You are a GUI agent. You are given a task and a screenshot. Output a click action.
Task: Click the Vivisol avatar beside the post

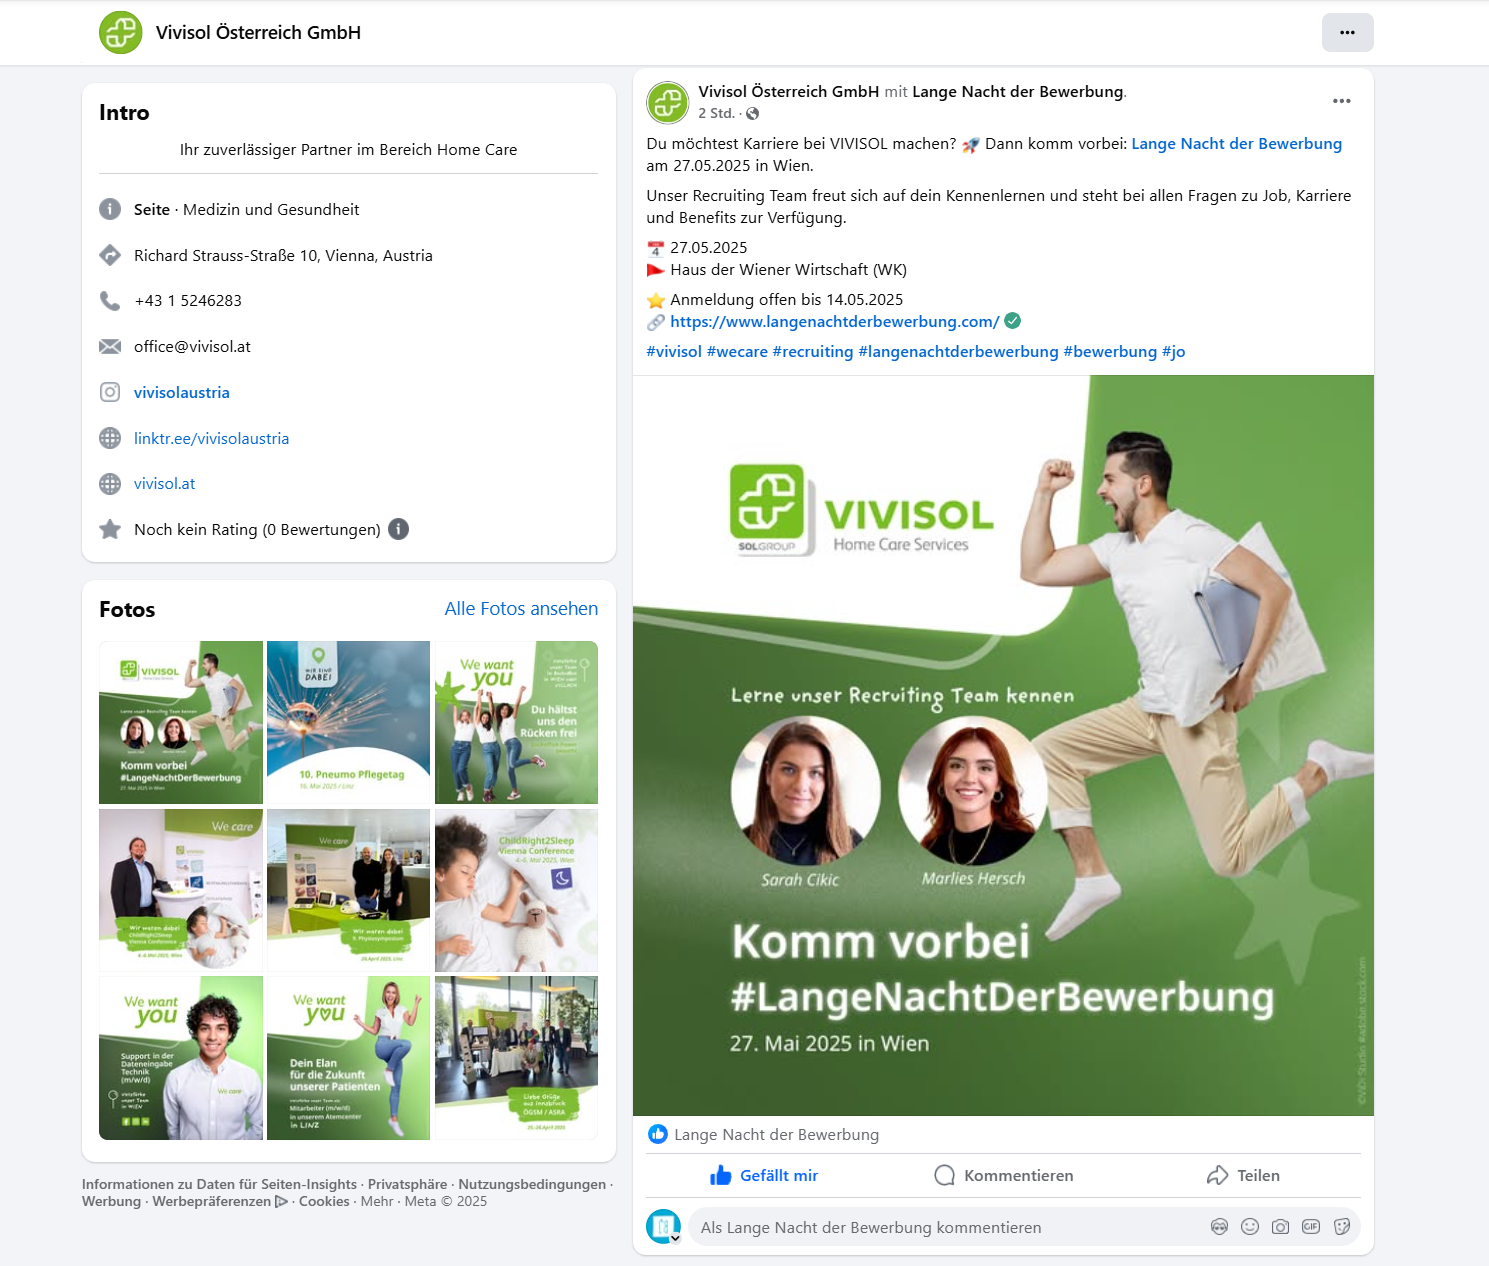pyautogui.click(x=667, y=102)
